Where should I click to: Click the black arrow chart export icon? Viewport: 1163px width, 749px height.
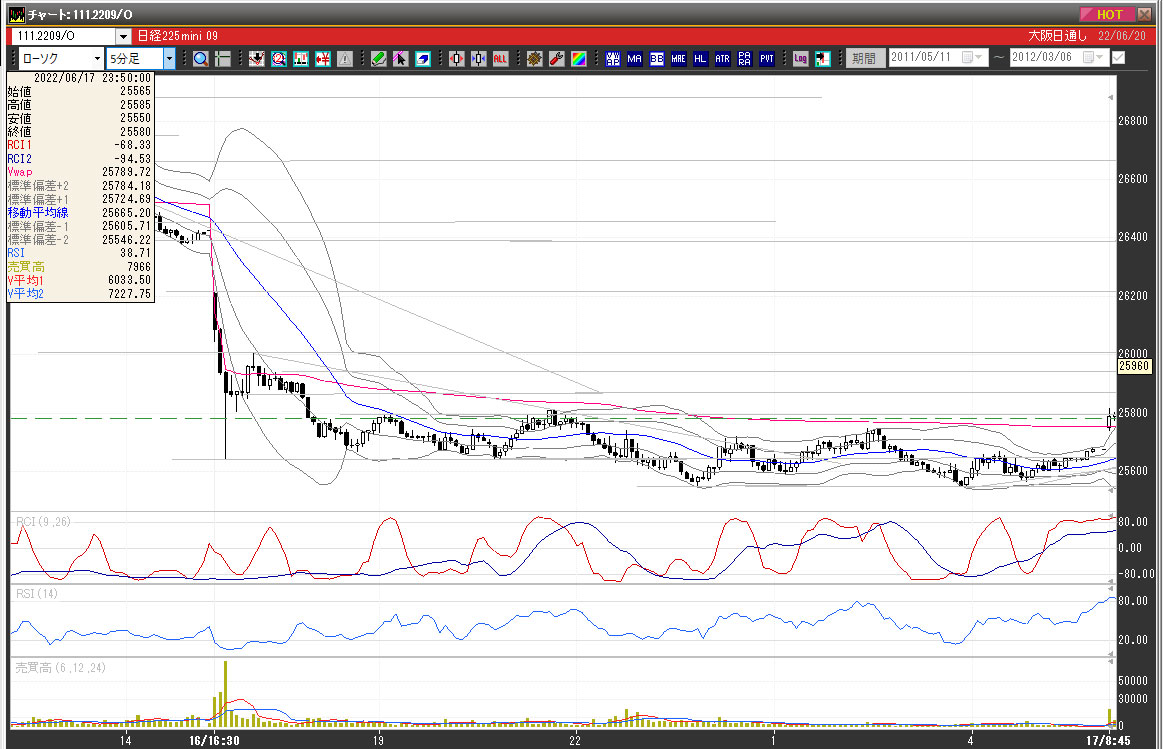[823, 59]
